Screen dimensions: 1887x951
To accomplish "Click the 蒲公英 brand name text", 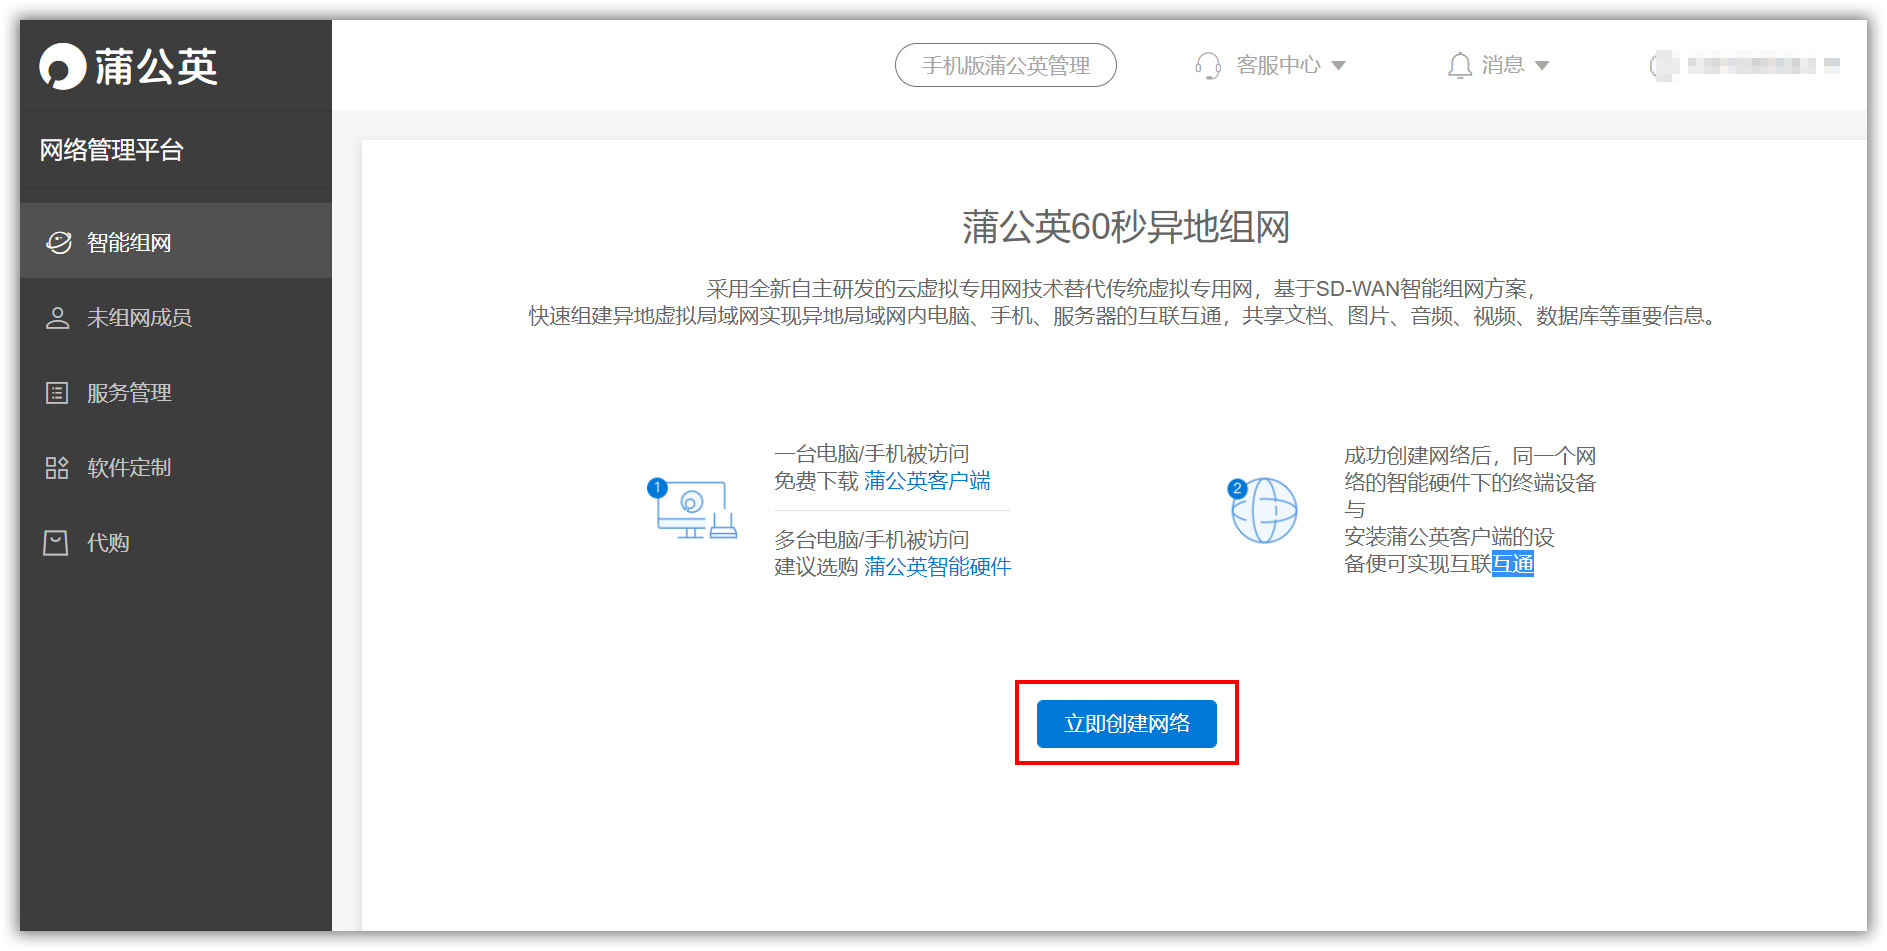I will [x=156, y=67].
